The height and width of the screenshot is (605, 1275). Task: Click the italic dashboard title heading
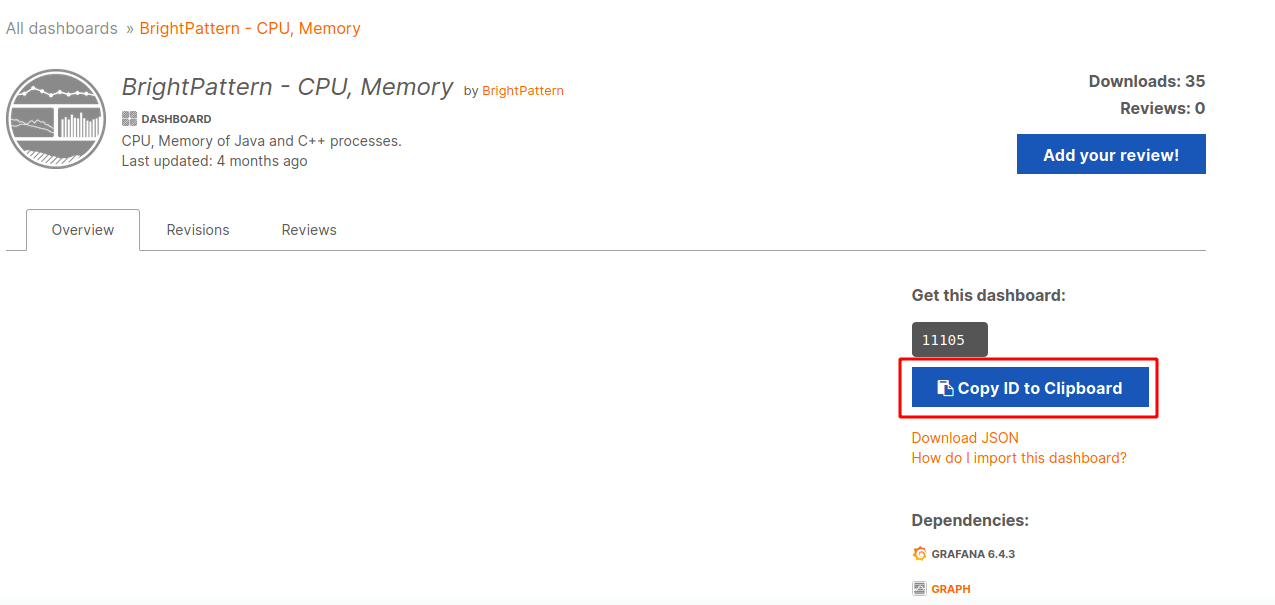288,87
